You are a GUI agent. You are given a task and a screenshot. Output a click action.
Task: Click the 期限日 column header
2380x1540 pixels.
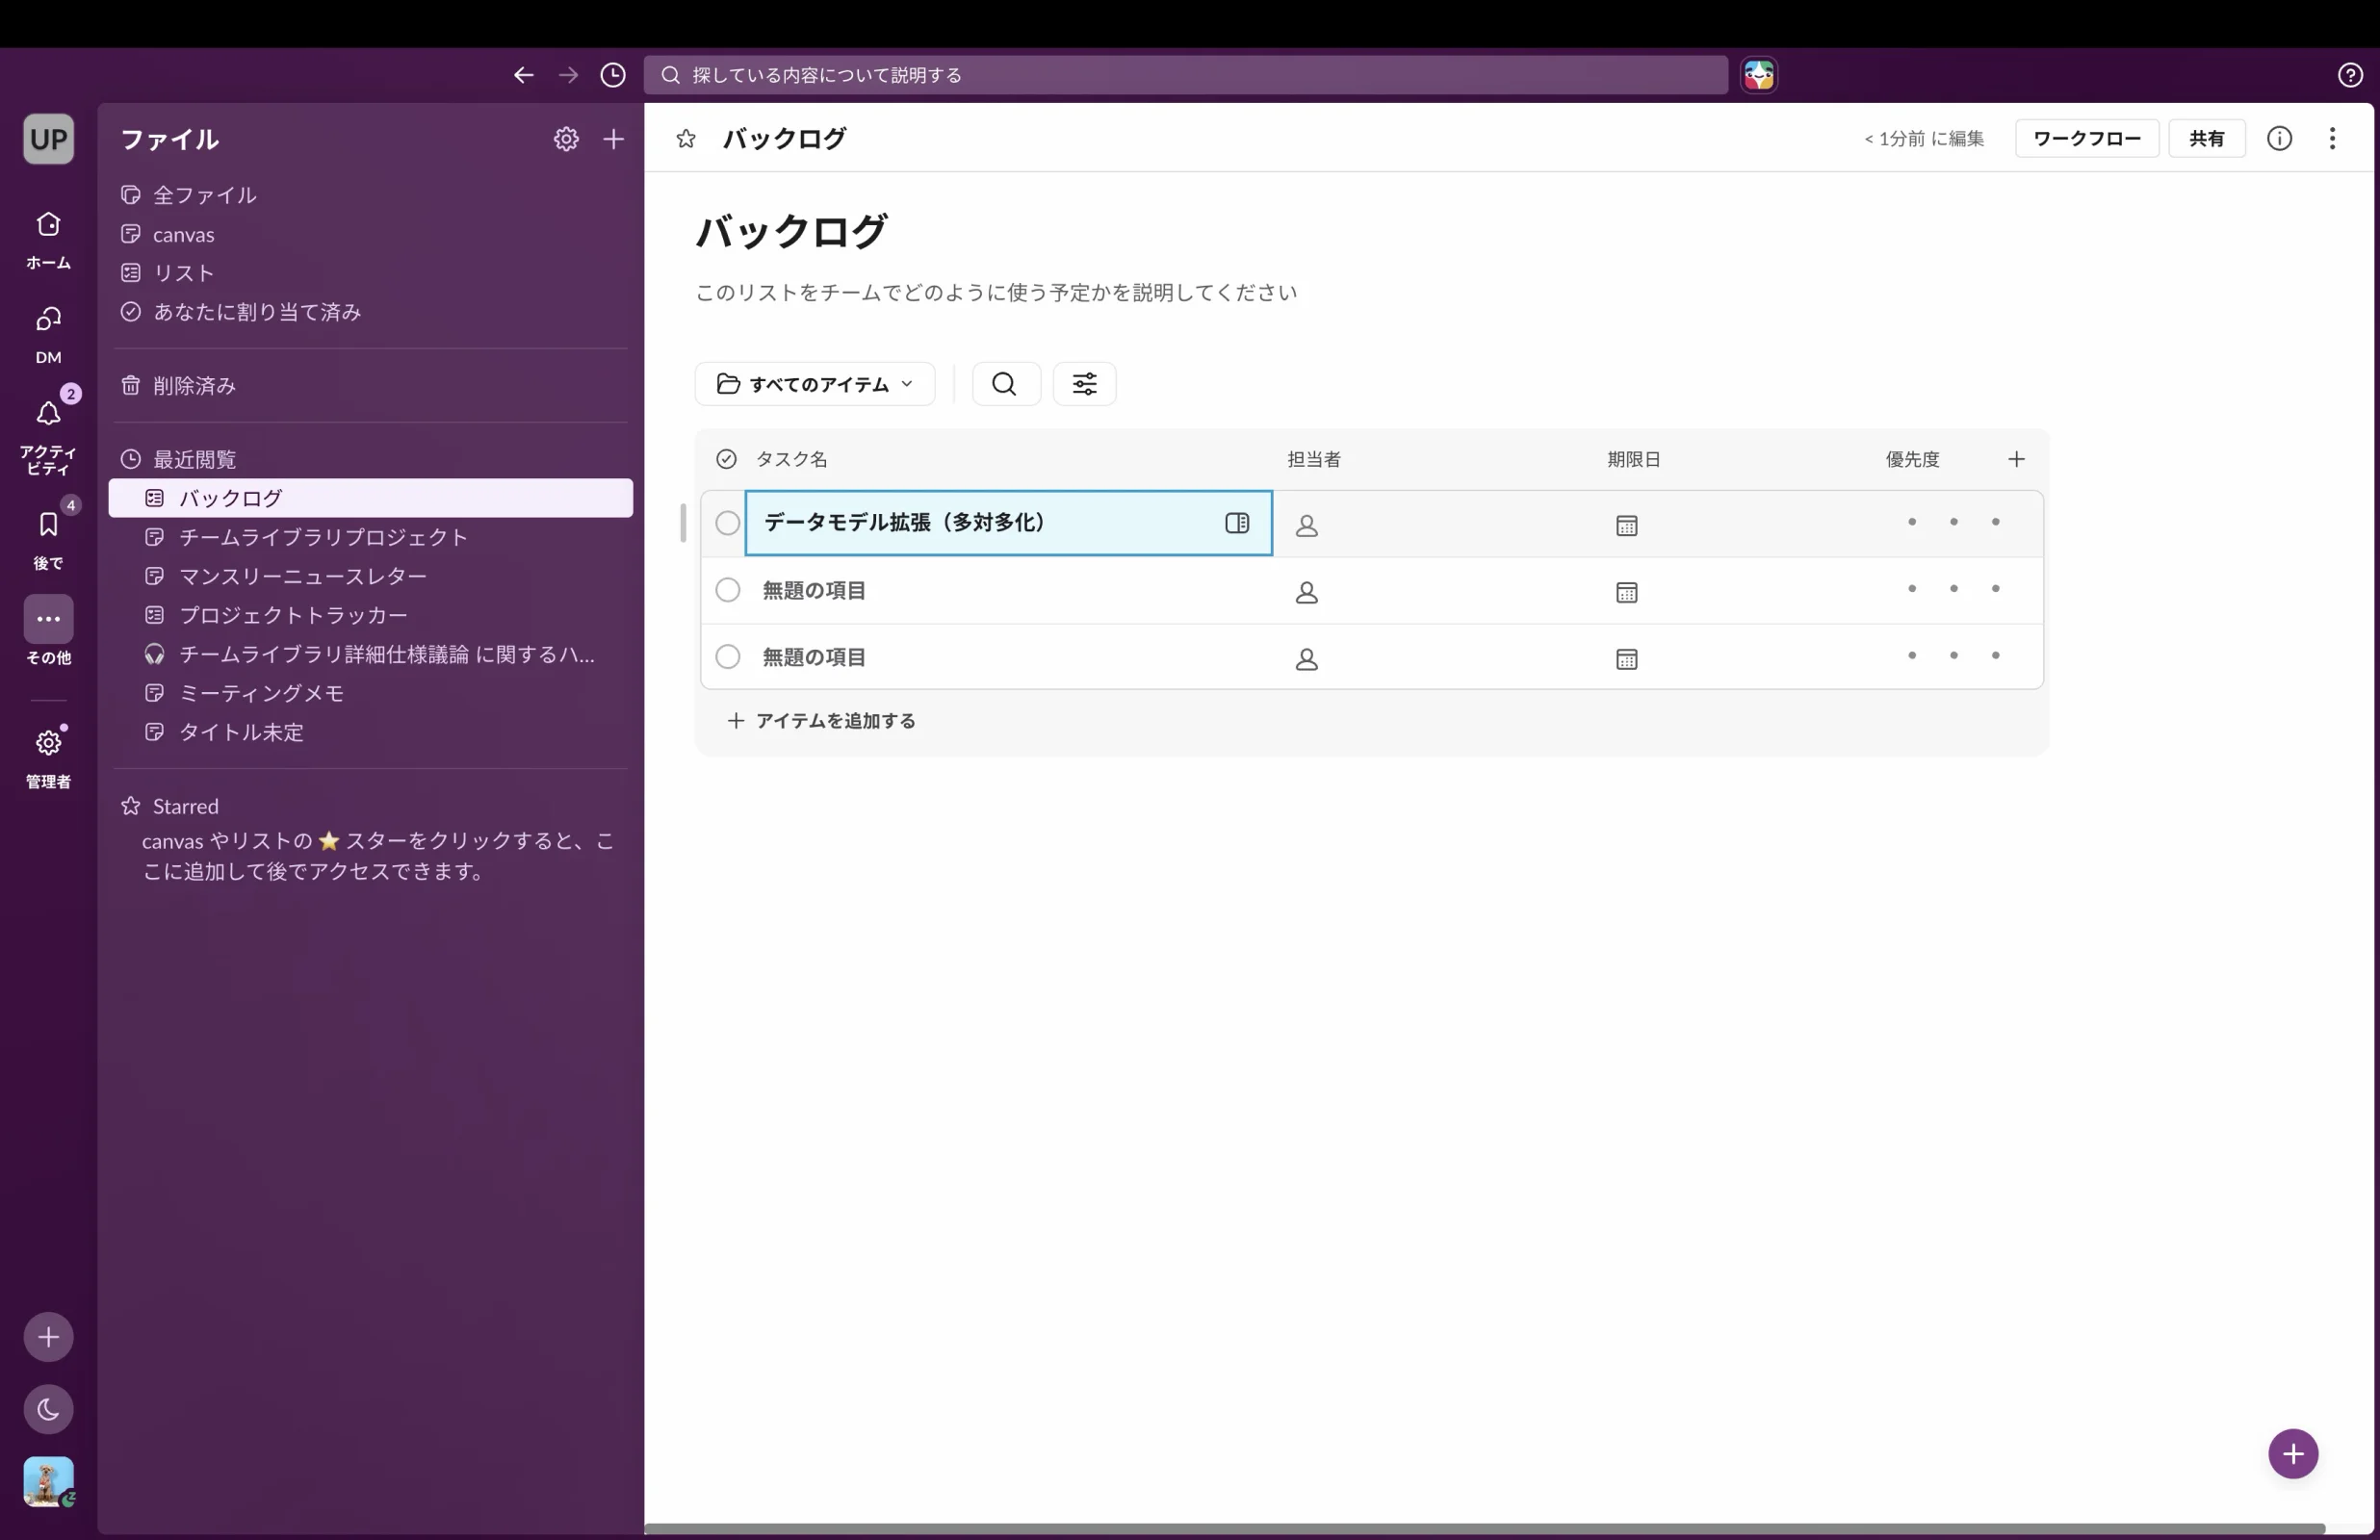click(1633, 459)
